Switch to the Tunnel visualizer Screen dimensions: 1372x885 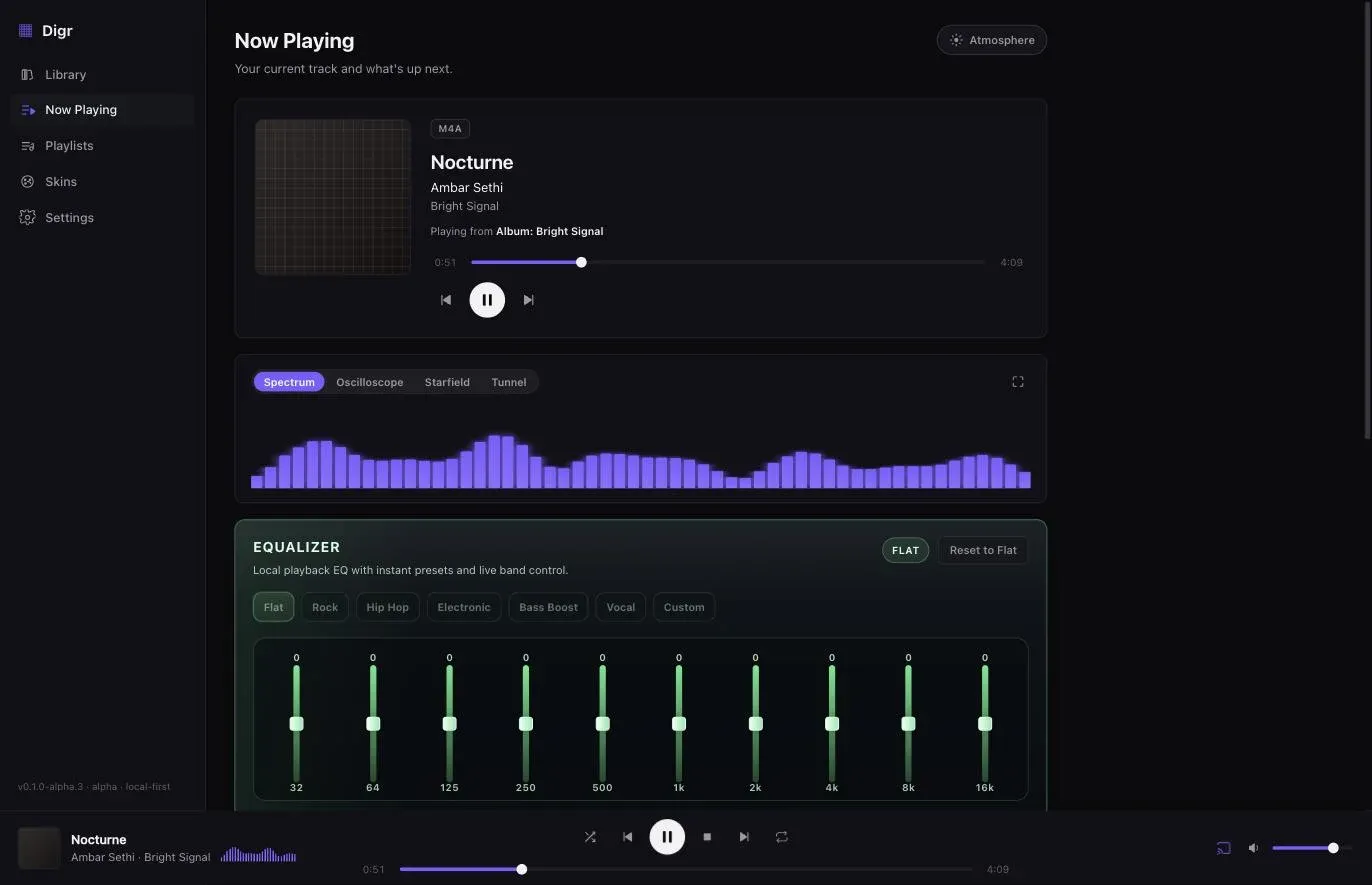coord(509,382)
